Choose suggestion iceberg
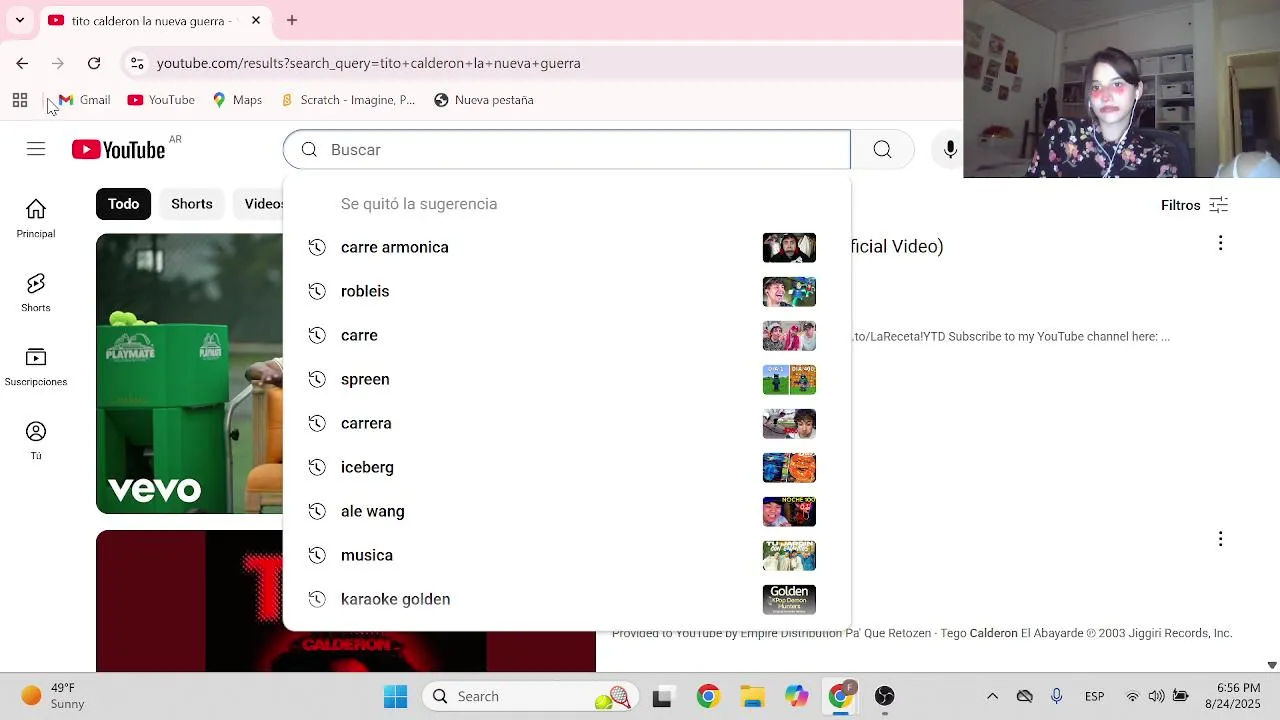 coord(567,467)
